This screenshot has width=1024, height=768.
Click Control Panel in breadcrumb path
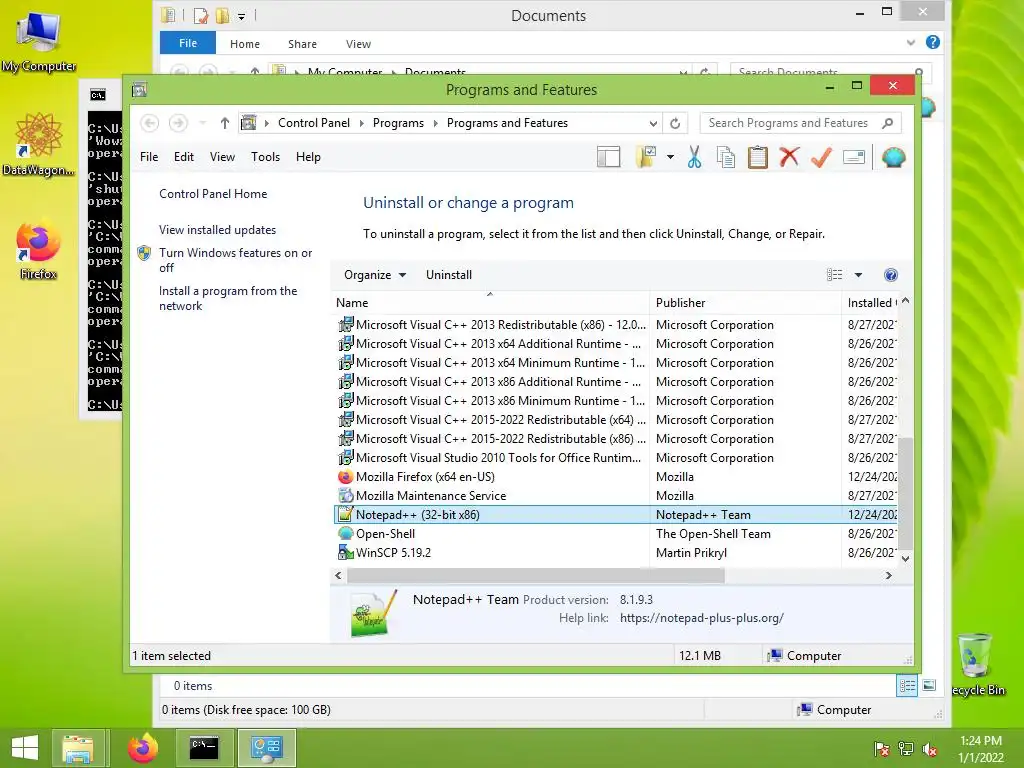tap(313, 123)
